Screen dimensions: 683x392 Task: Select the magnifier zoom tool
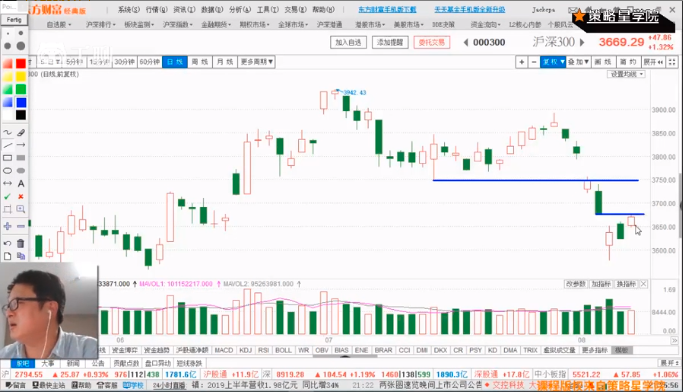[20, 209]
